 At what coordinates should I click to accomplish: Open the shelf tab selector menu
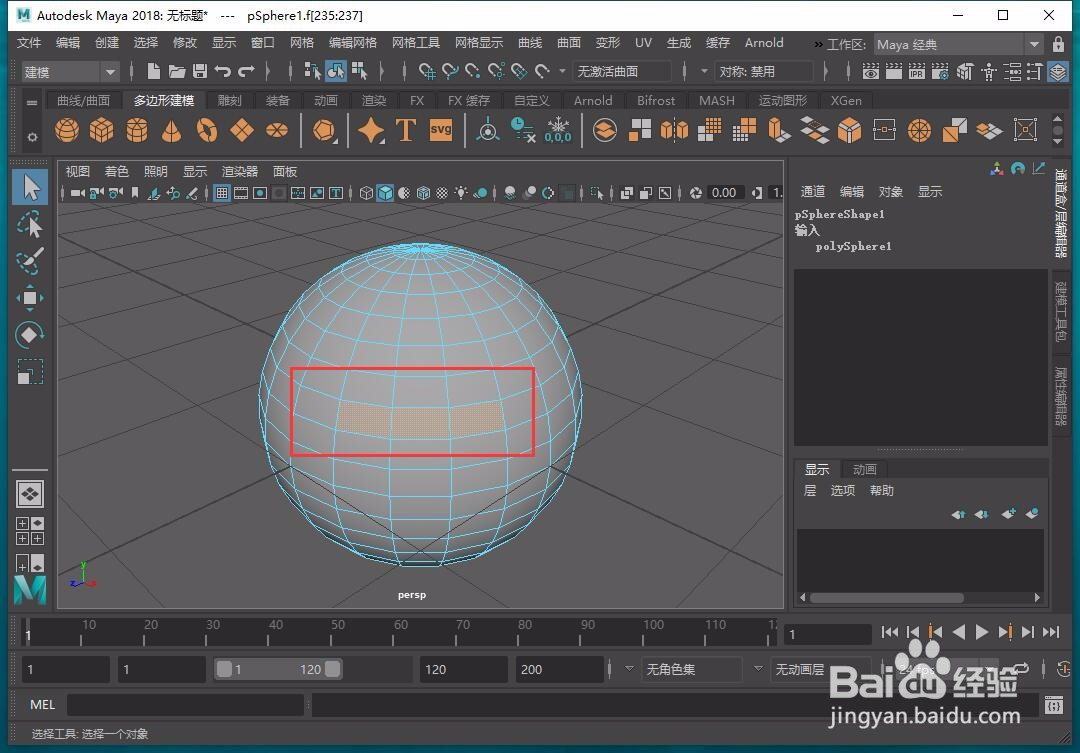click(32, 103)
